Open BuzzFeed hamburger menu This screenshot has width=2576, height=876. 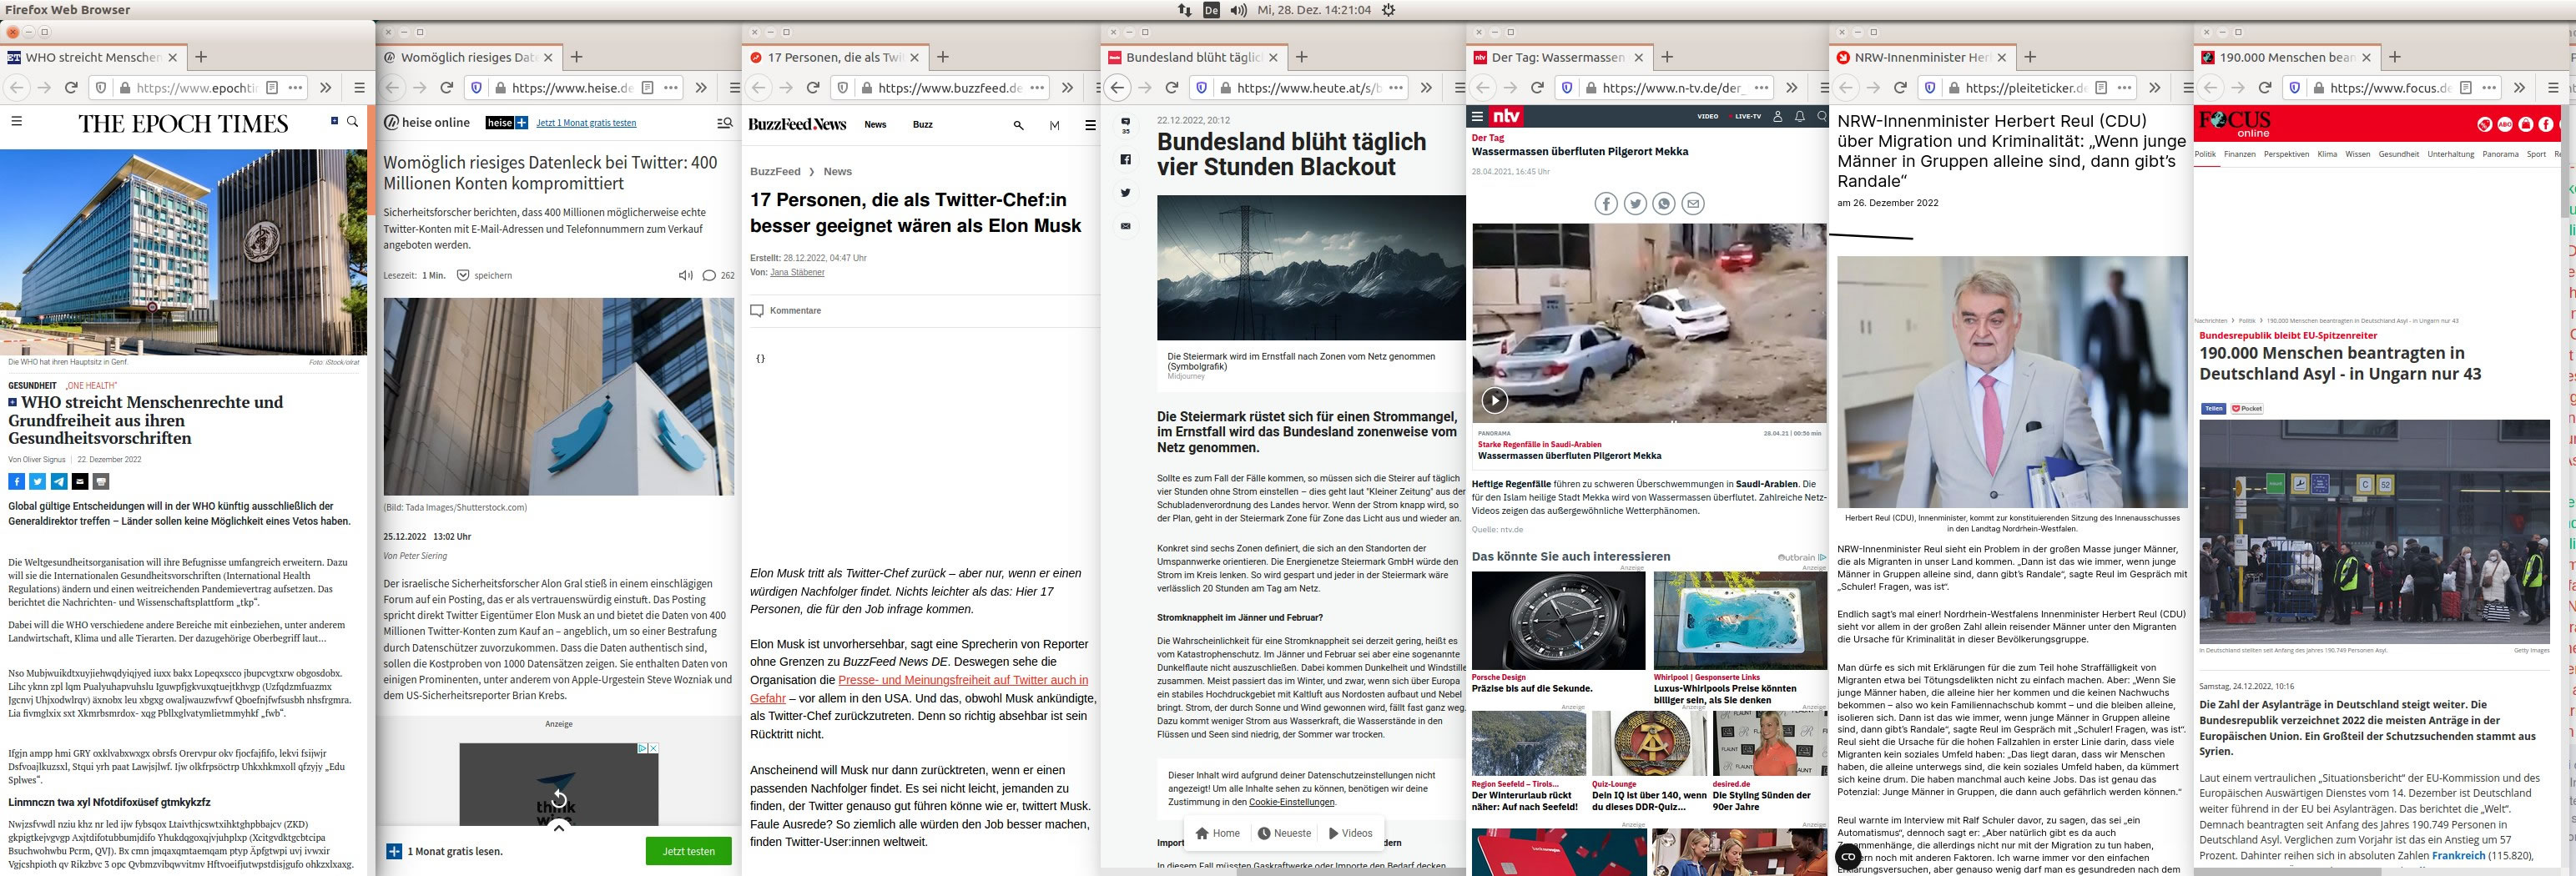pos(1090,125)
